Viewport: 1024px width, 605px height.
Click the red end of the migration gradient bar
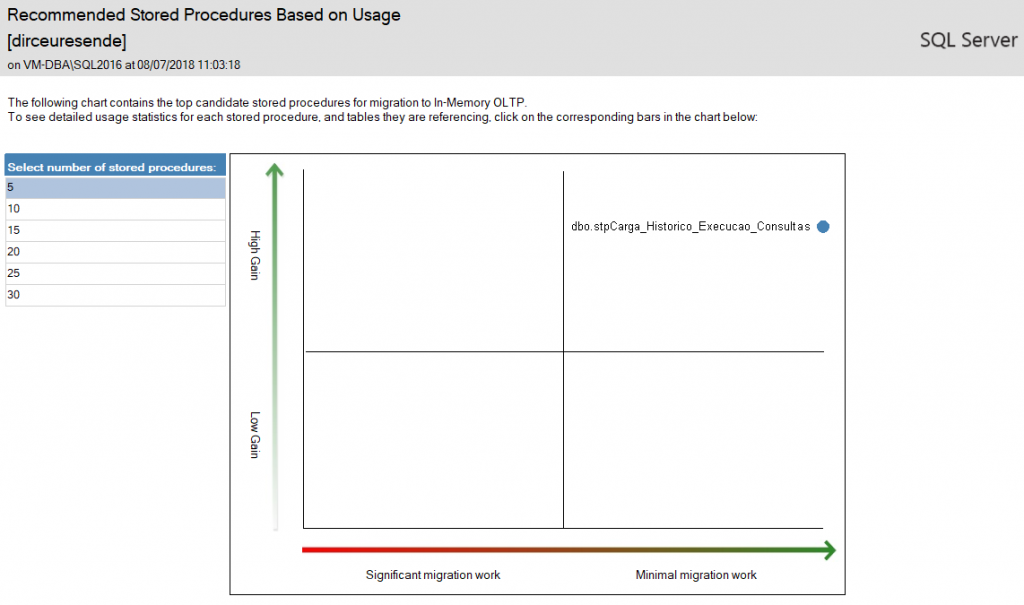pyautogui.click(x=310, y=550)
